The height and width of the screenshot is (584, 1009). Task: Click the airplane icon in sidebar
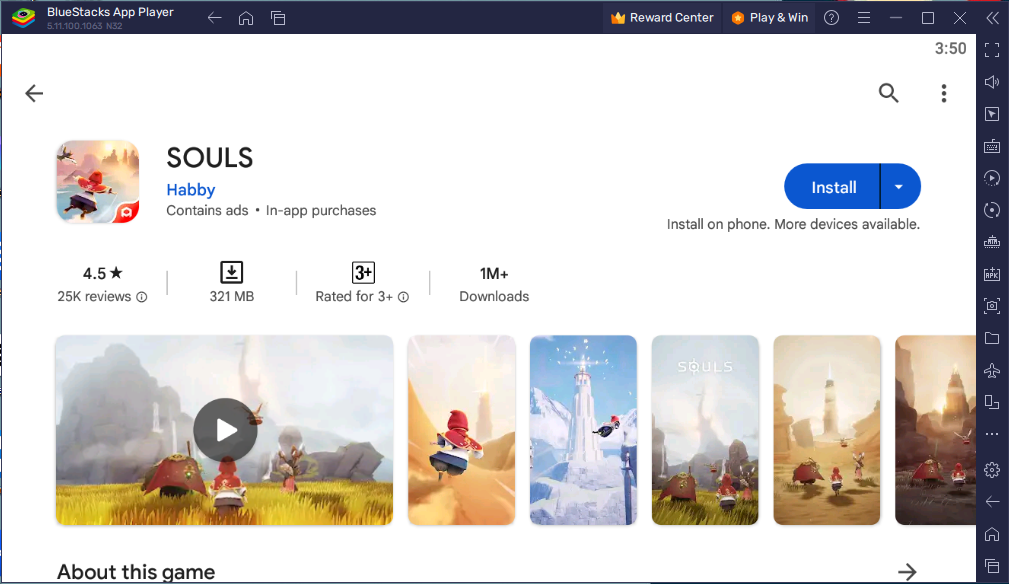(x=992, y=370)
